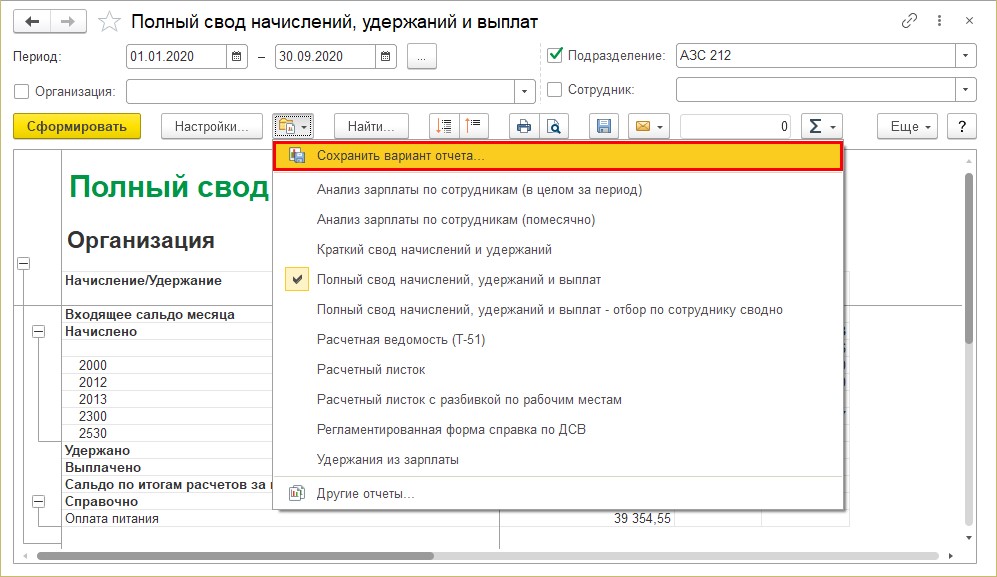Go forward with the right arrow button

point(67,22)
